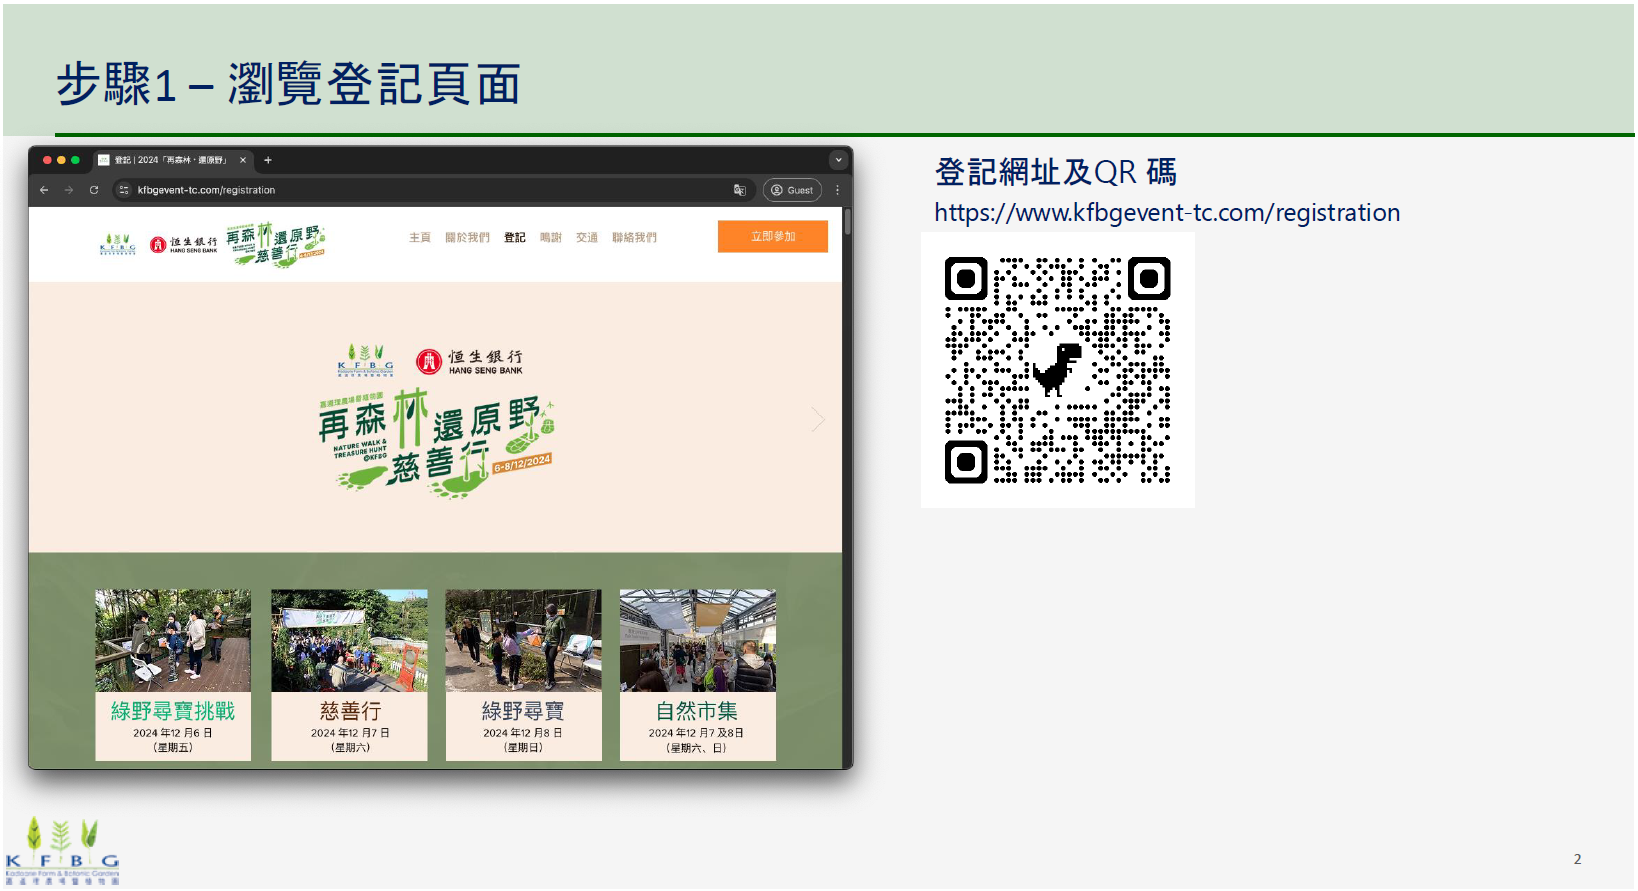Open the 自然市集 card photo
Image resolution: width=1638 pixels, height=891 pixels.
coord(698,641)
